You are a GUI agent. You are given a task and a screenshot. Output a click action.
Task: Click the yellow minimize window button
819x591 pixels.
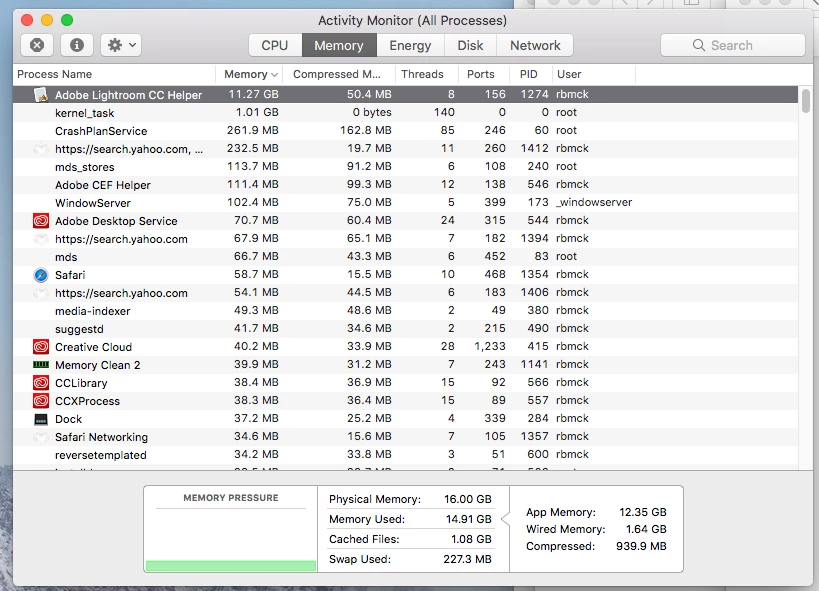click(47, 20)
